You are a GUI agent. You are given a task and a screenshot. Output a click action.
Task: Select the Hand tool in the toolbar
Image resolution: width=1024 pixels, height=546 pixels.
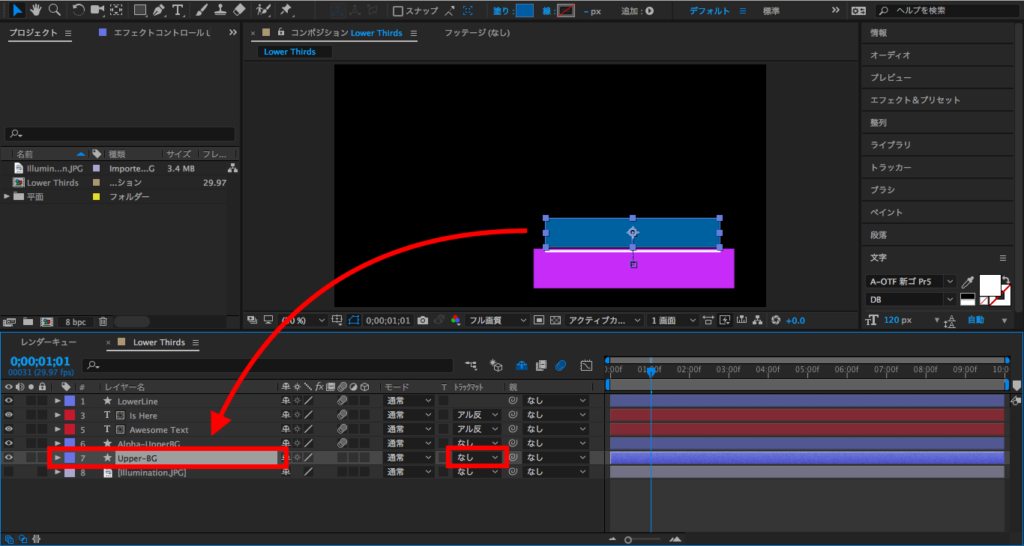[x=34, y=10]
